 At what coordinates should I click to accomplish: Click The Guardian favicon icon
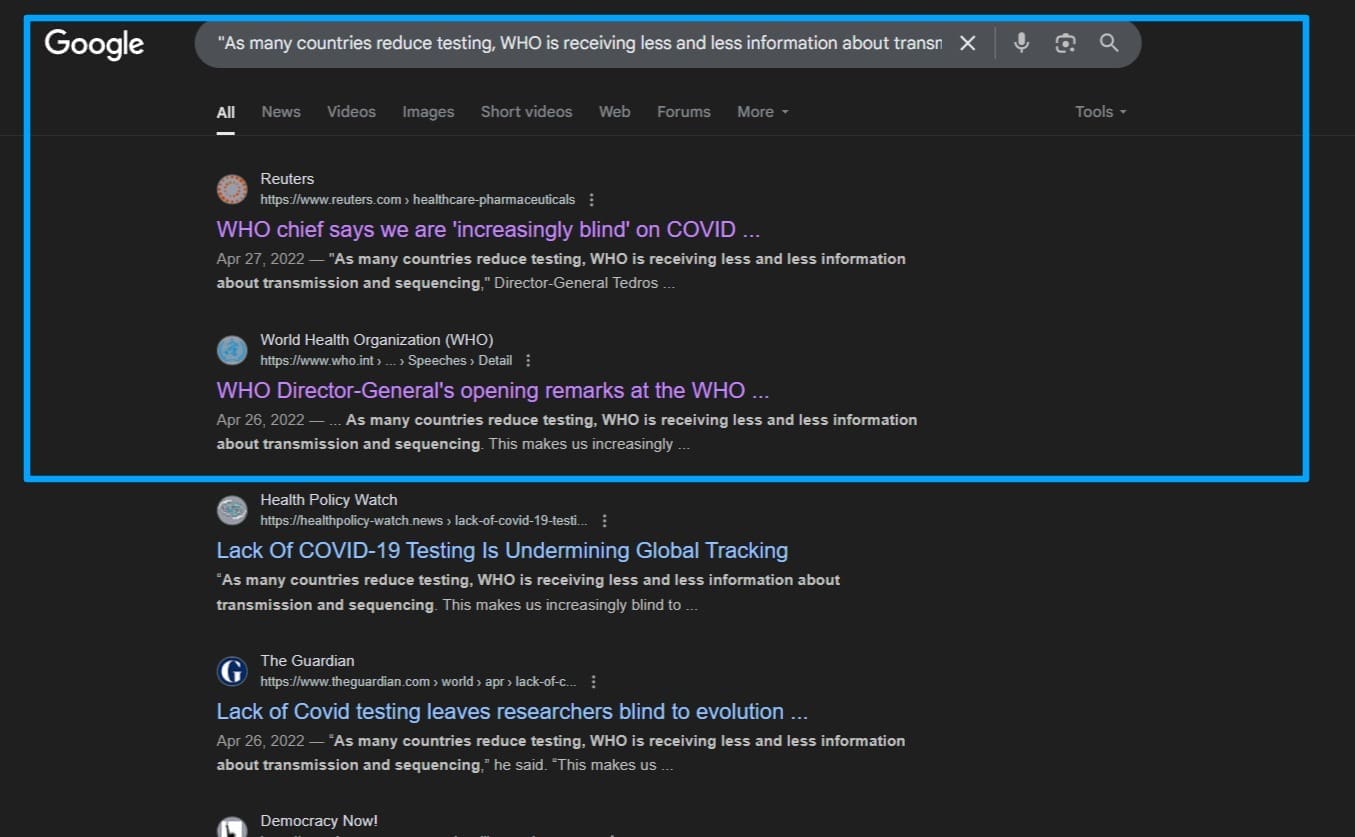click(x=232, y=671)
